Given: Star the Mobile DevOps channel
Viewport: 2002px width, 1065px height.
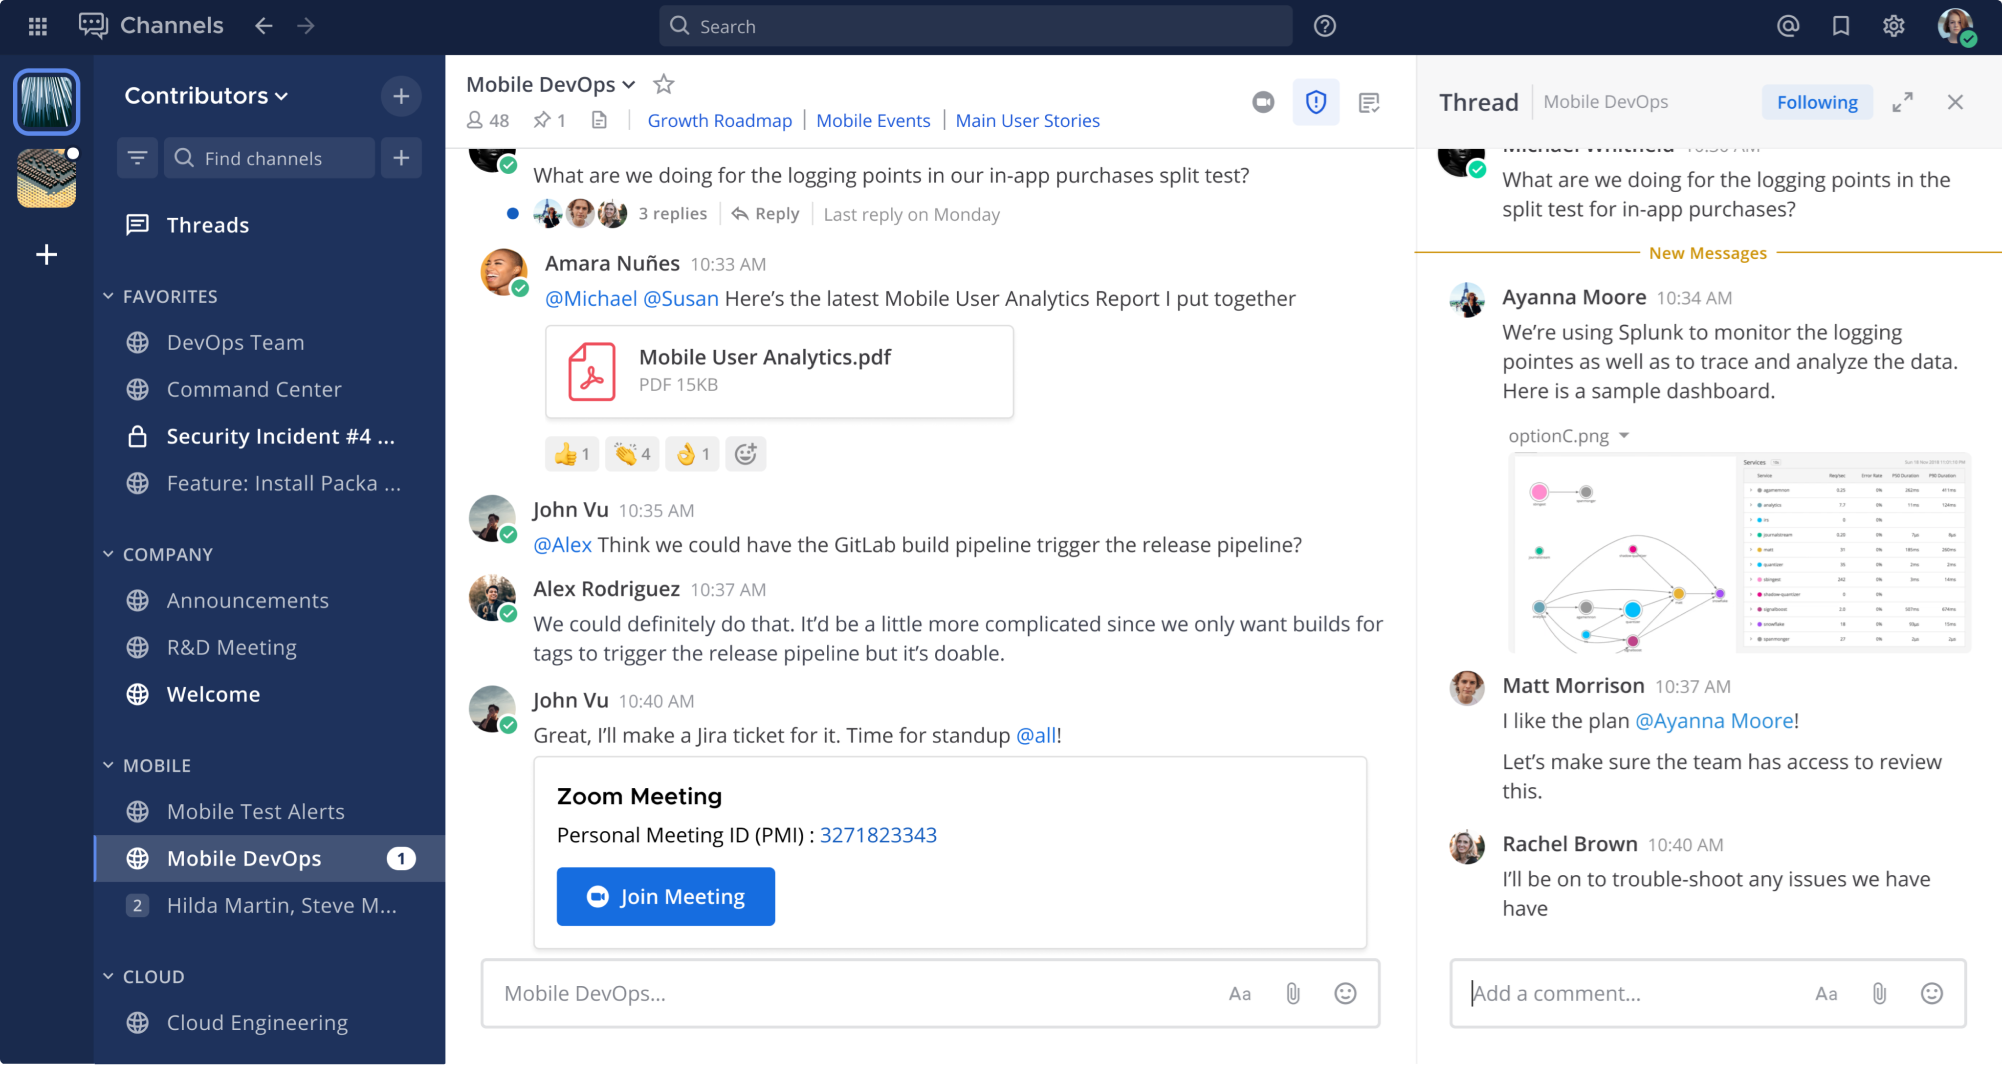Looking at the screenshot, I should click(x=663, y=84).
